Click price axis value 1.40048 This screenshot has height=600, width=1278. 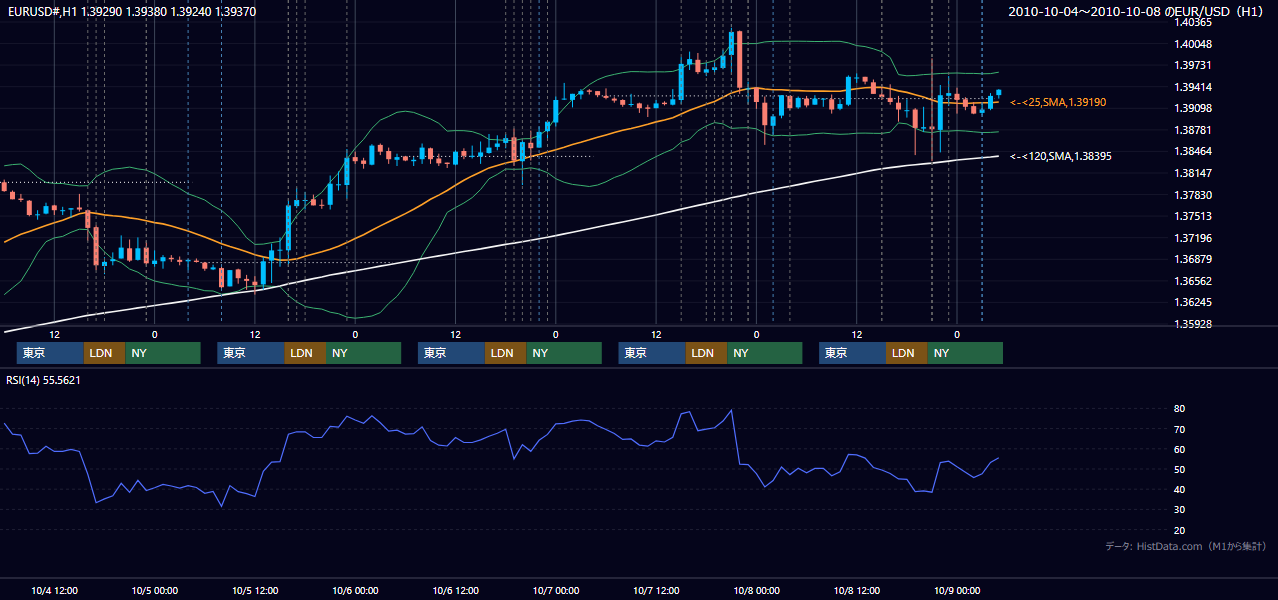(1193, 44)
